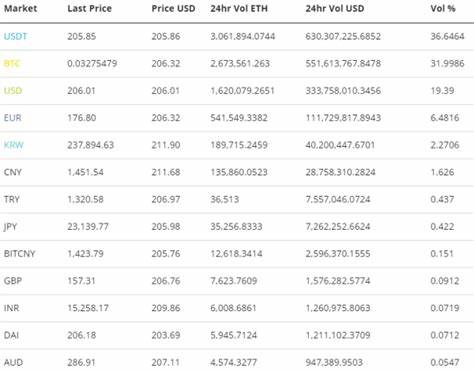The width and height of the screenshot is (474, 372).
Task: Select the GBP market row label
Action: click(x=13, y=281)
